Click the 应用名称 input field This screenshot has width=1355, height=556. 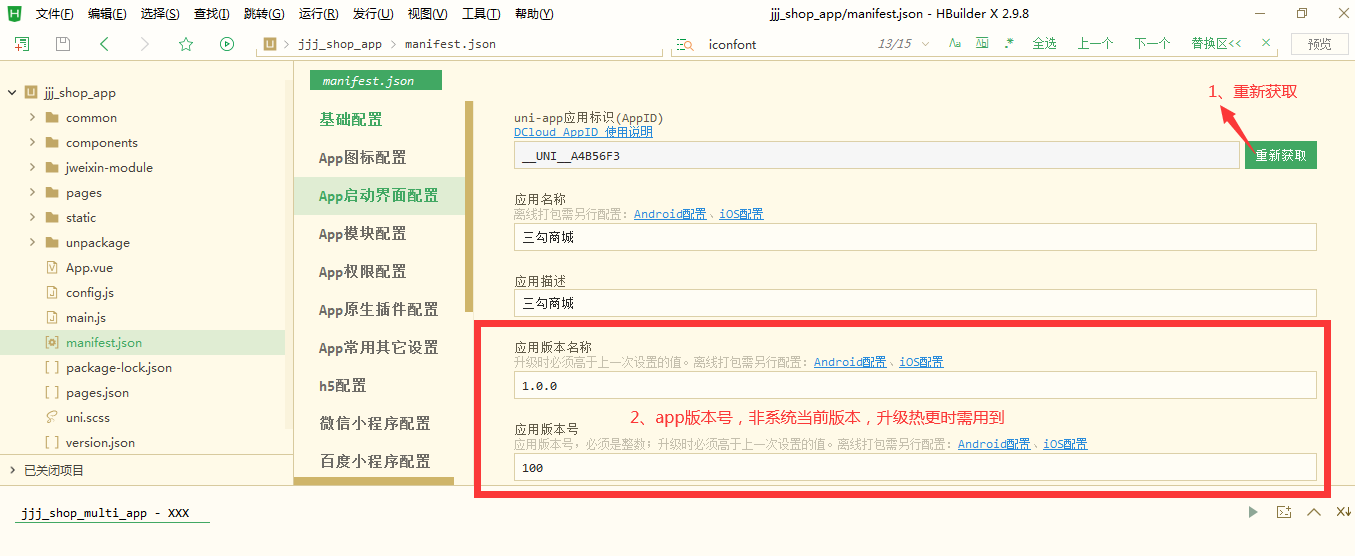pyautogui.click(x=915, y=237)
